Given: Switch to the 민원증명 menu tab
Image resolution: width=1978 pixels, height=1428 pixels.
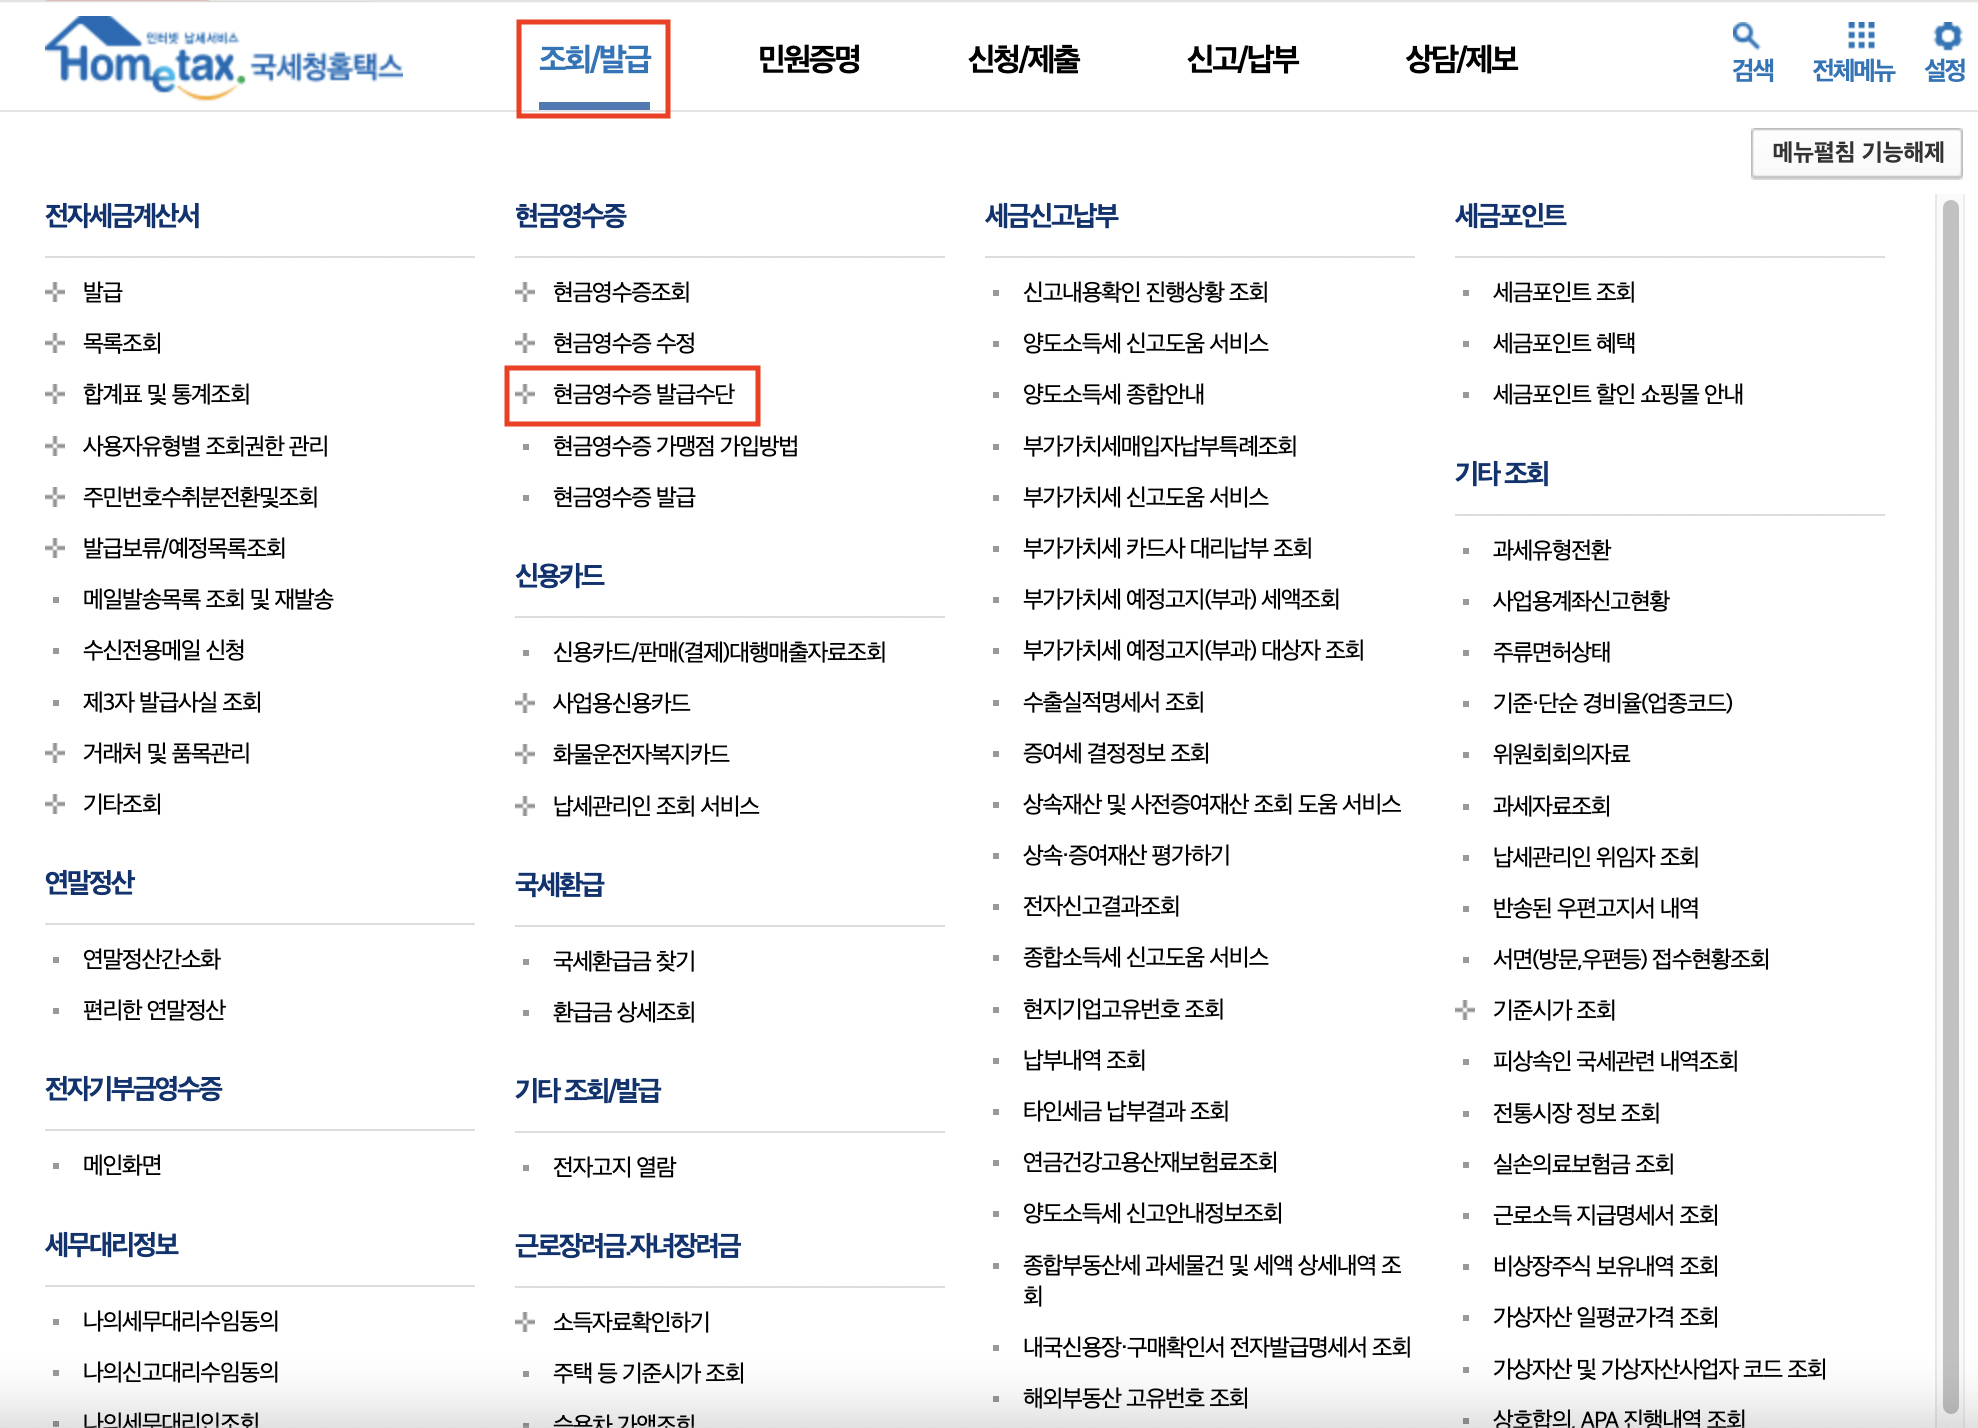Looking at the screenshot, I should (x=809, y=60).
